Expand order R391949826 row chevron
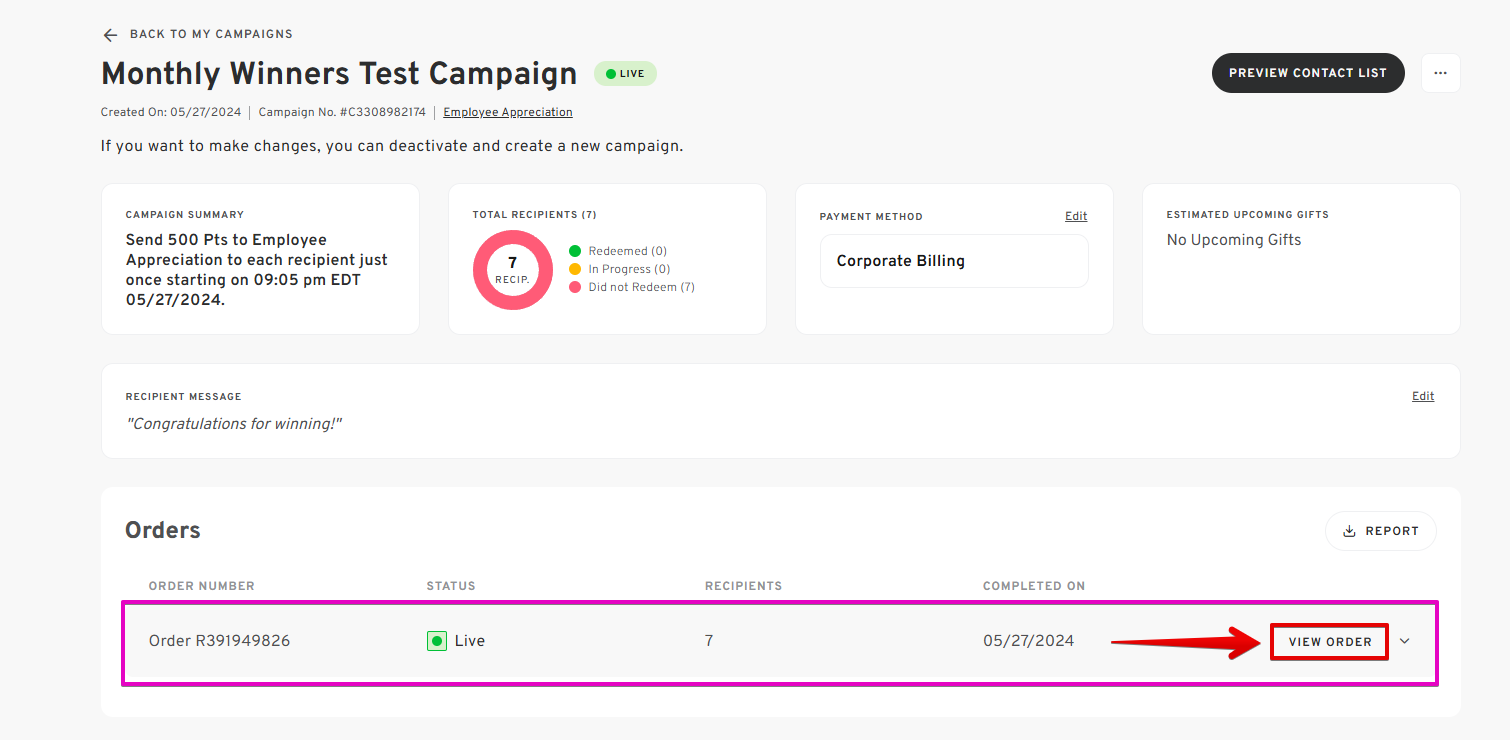The height and width of the screenshot is (740, 1510). pyautogui.click(x=1405, y=641)
